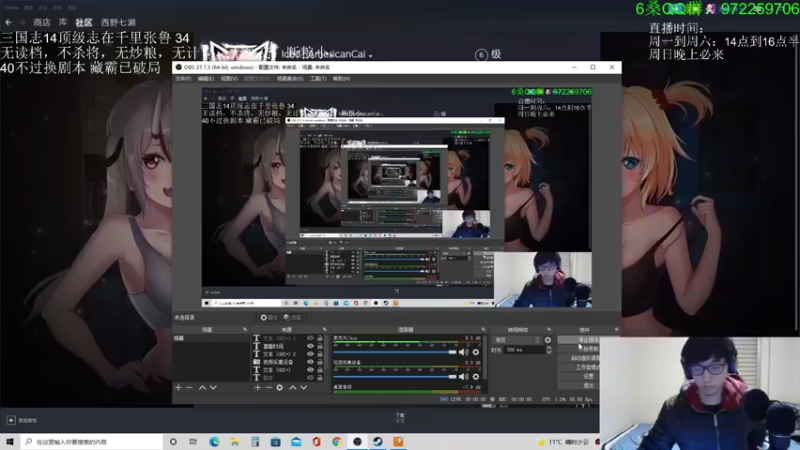This screenshot has width=800, height=450.
Task: Toggle lock on video capture device source
Action: point(320,362)
